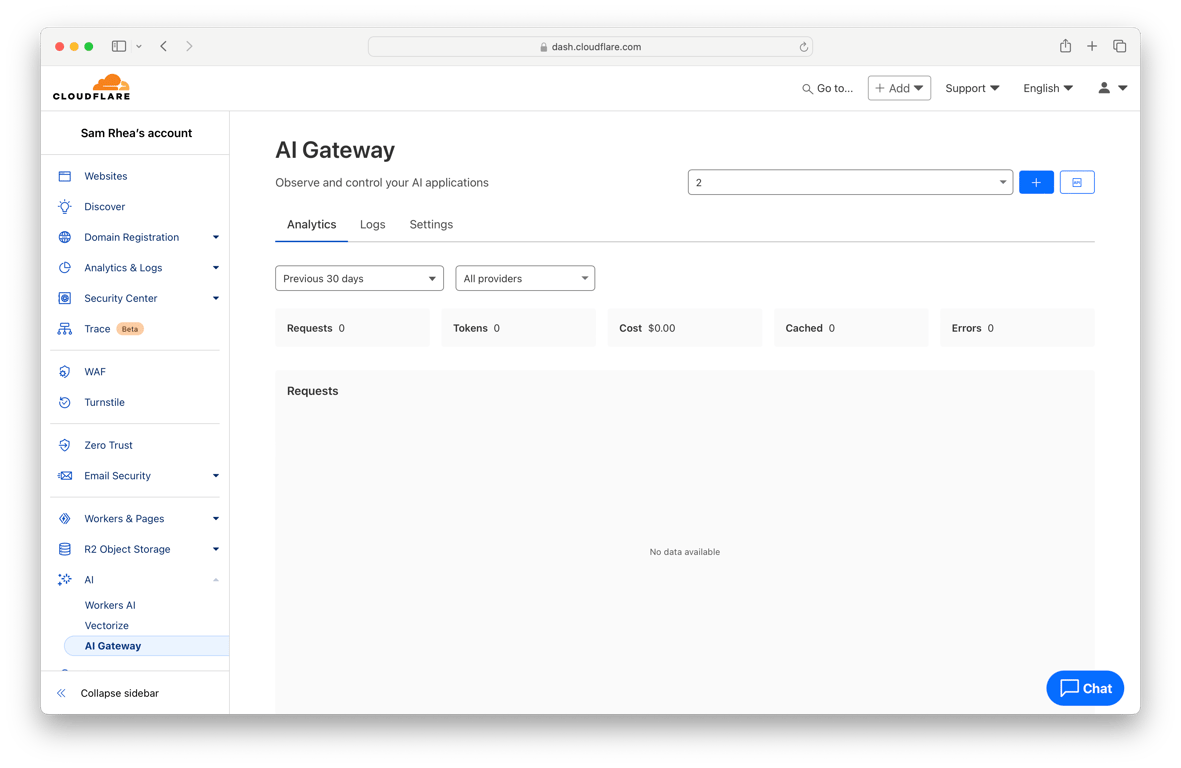Viewport: 1181px width, 768px height.
Task: Open the gateway display view button beside plus
Action: click(1077, 182)
